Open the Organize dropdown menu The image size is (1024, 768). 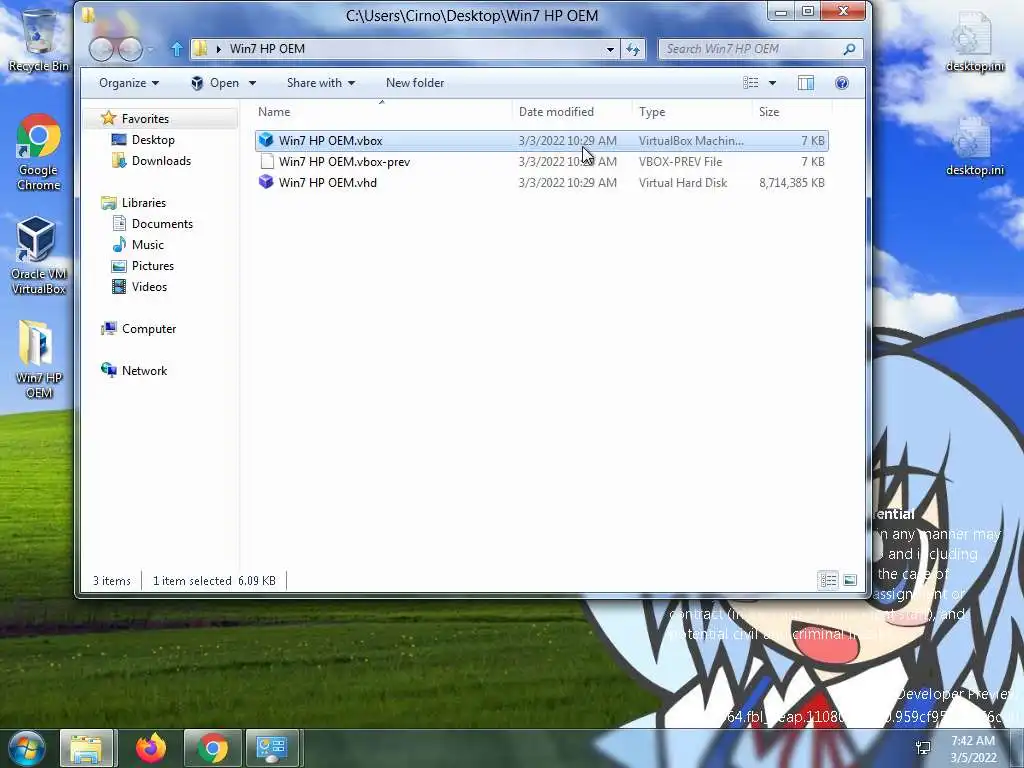pyautogui.click(x=129, y=83)
